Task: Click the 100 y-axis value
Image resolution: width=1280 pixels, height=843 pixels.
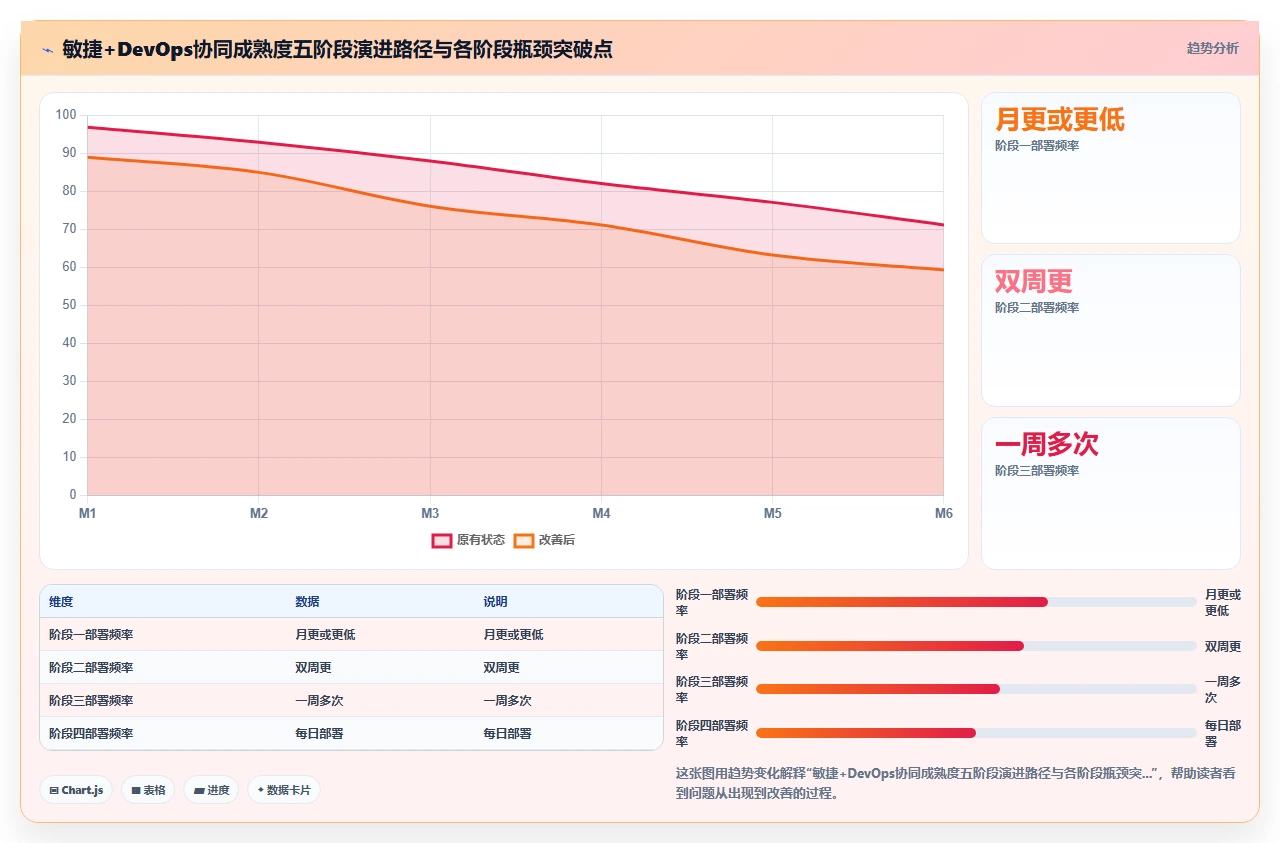Action: click(x=66, y=115)
